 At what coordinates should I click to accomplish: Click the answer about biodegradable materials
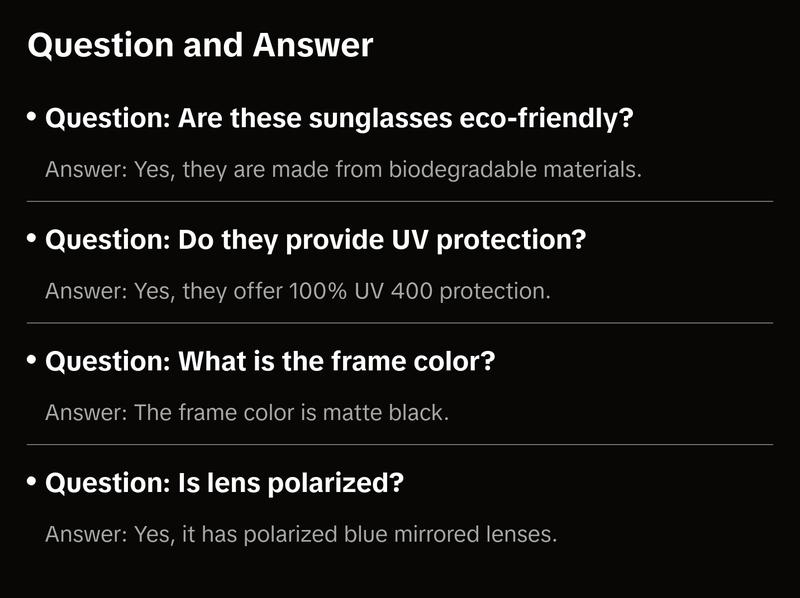coord(343,169)
